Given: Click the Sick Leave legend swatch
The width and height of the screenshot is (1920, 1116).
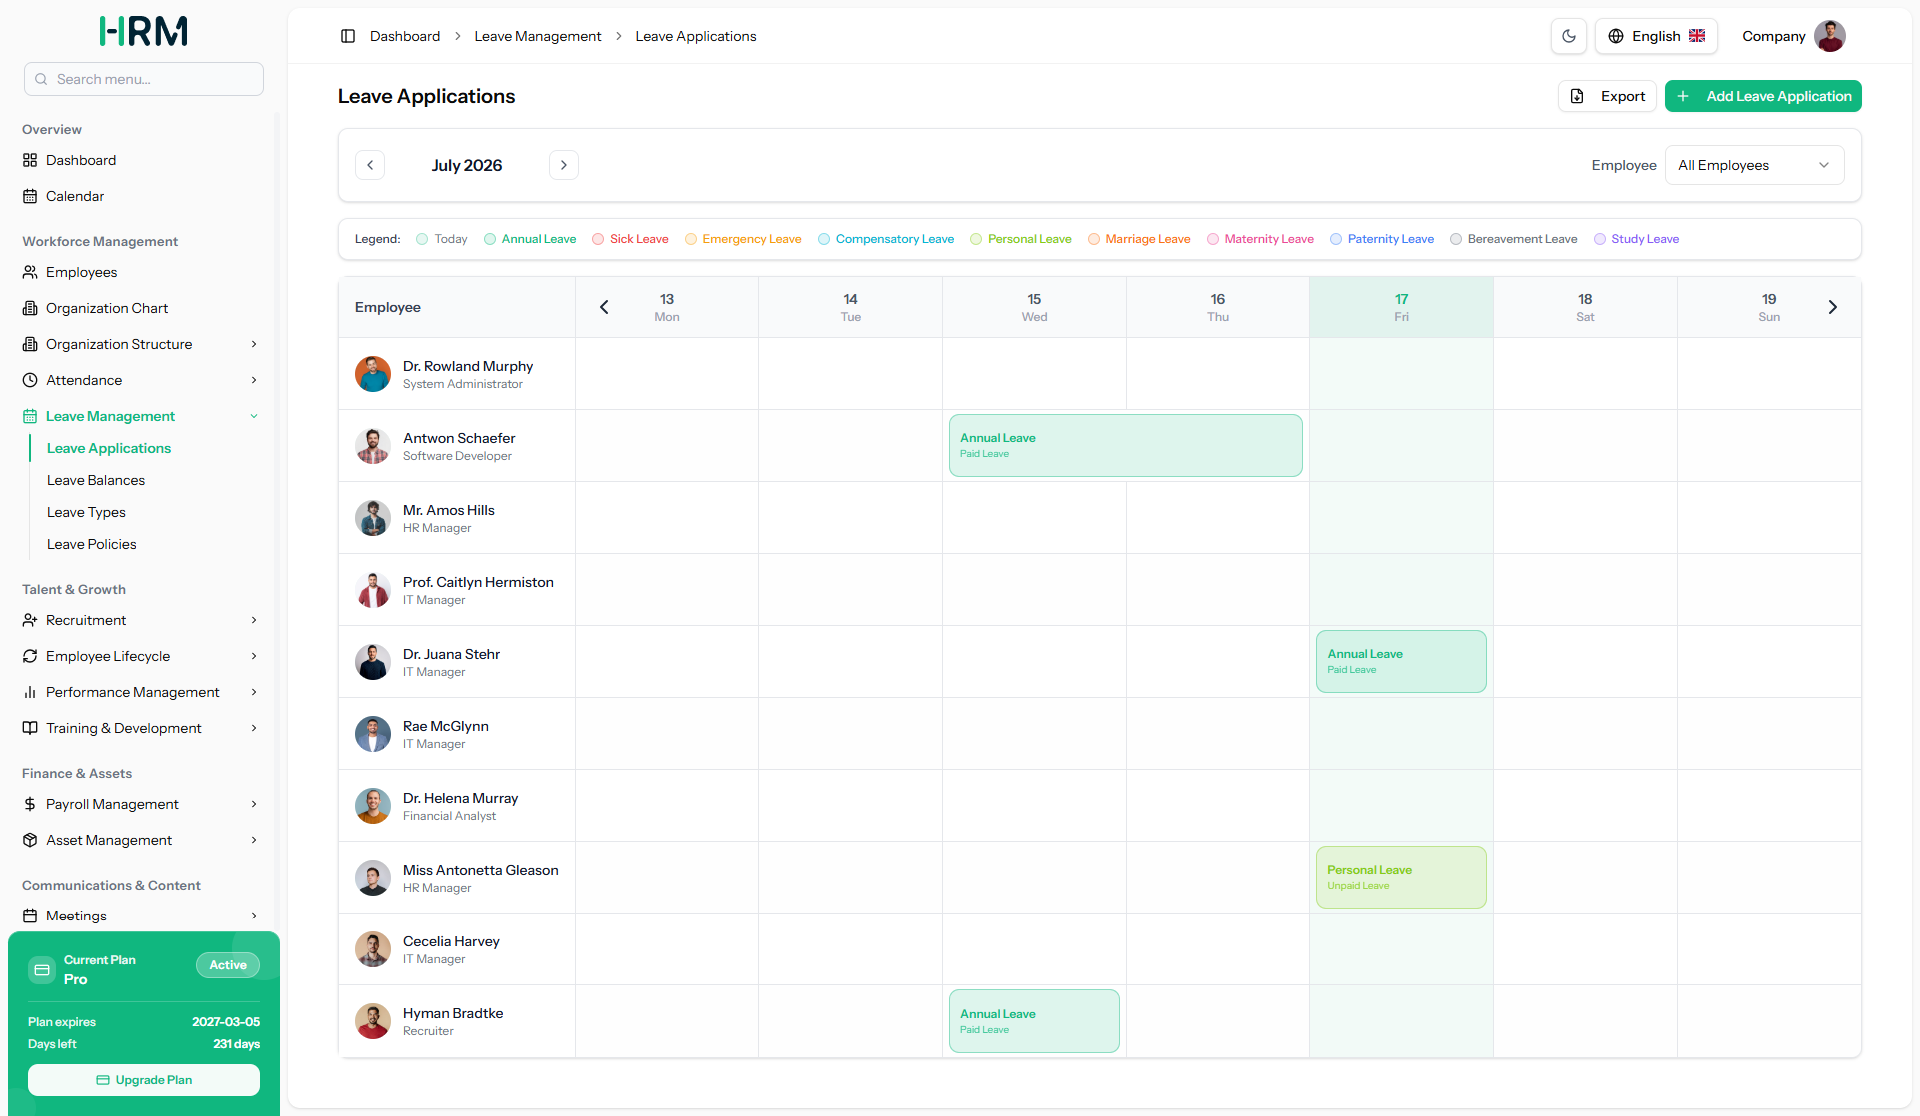Looking at the screenshot, I should 598,239.
